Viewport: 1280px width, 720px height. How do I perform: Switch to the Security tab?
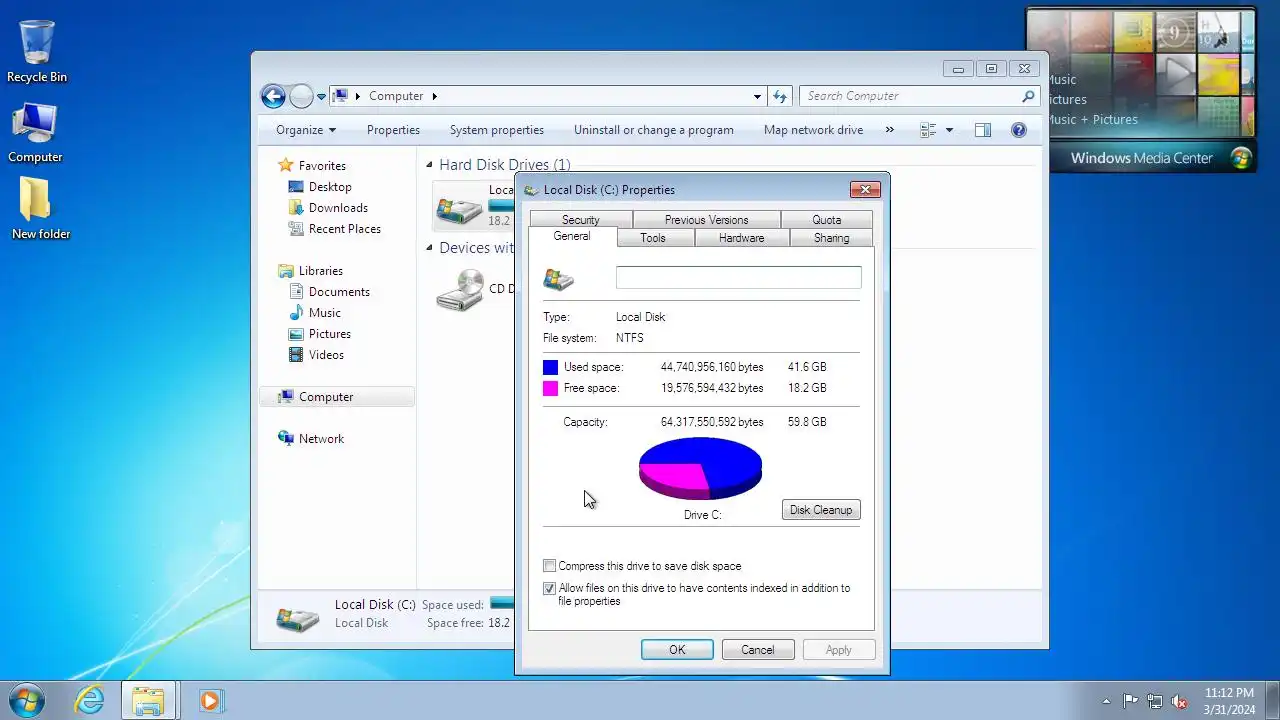(x=581, y=220)
